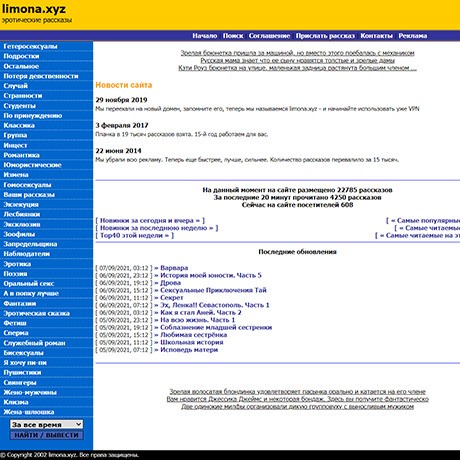Click the line stating 22785 рассказов

[x=297, y=190]
